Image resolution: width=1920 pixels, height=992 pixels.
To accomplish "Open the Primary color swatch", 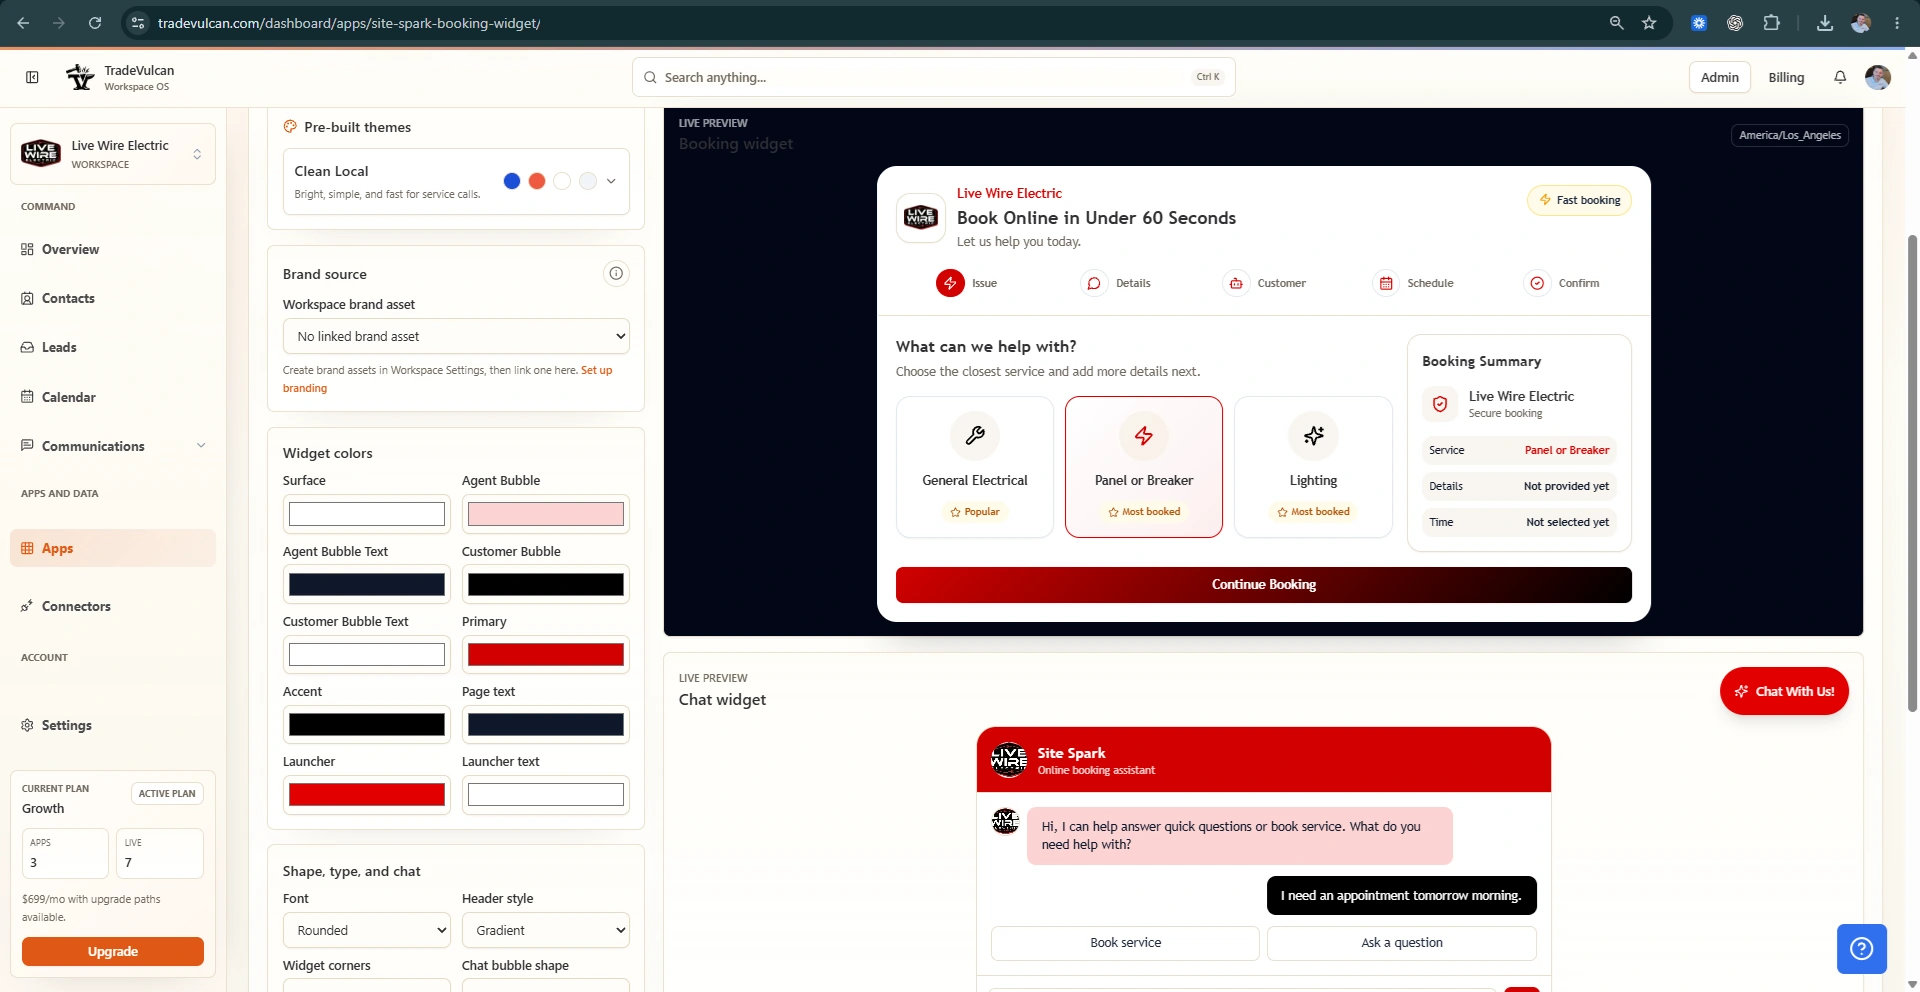I will (x=546, y=655).
